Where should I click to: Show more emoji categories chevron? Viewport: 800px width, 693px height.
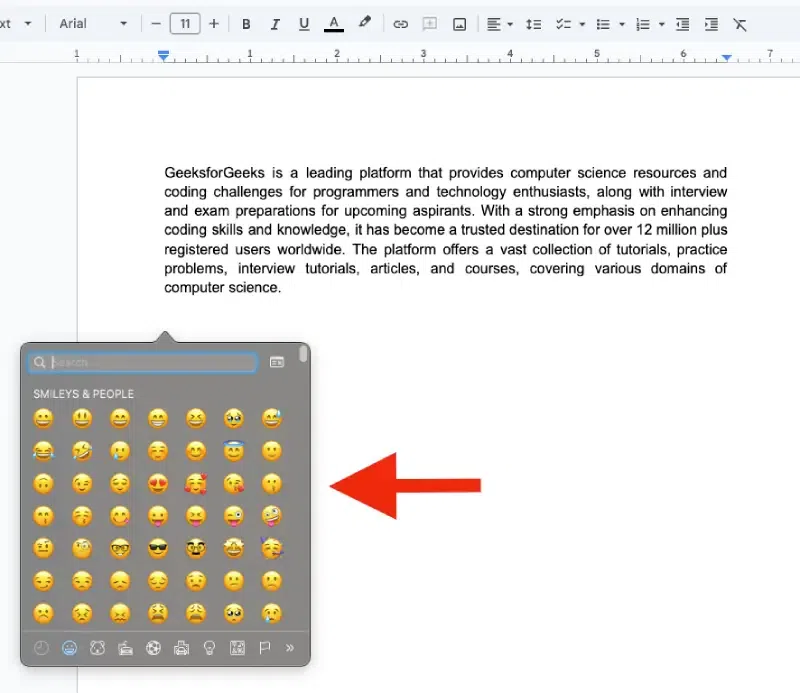pyautogui.click(x=290, y=648)
